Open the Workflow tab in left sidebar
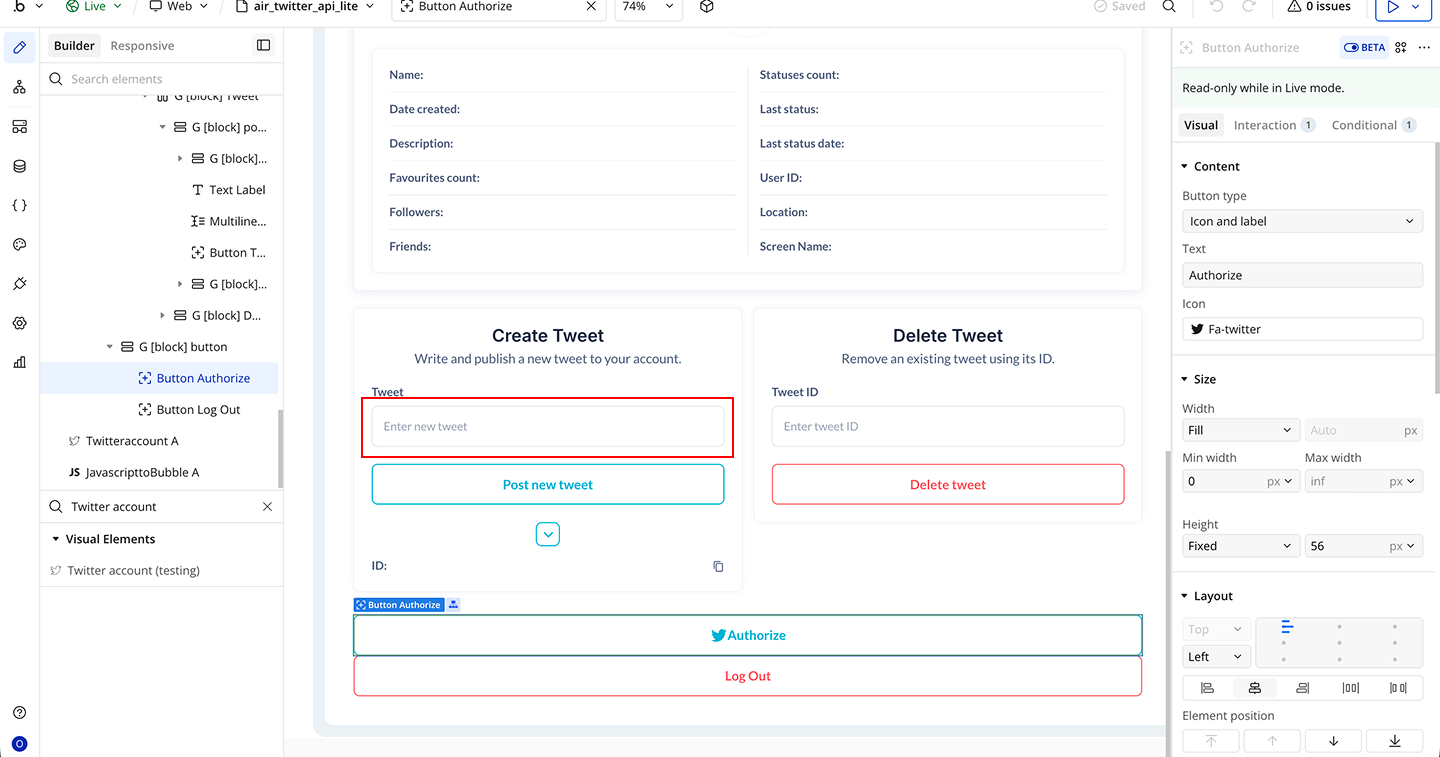Screen dimensions: 1440x757 tap(19, 87)
